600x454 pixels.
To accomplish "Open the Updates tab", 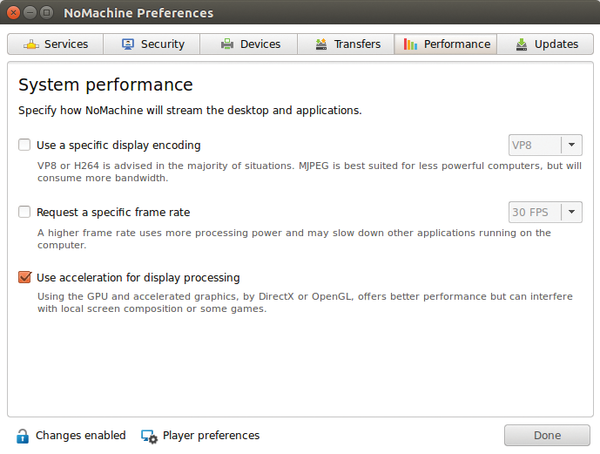I will click(x=545, y=44).
